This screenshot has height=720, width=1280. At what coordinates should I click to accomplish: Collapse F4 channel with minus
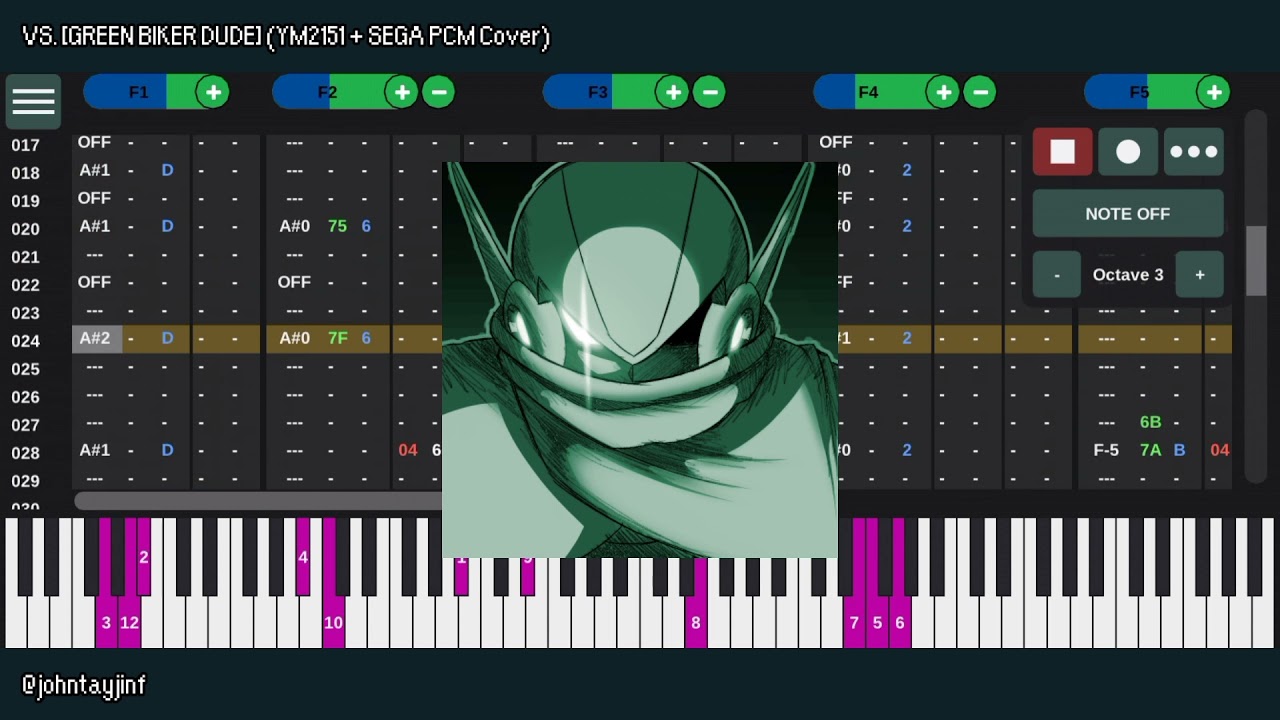(980, 93)
